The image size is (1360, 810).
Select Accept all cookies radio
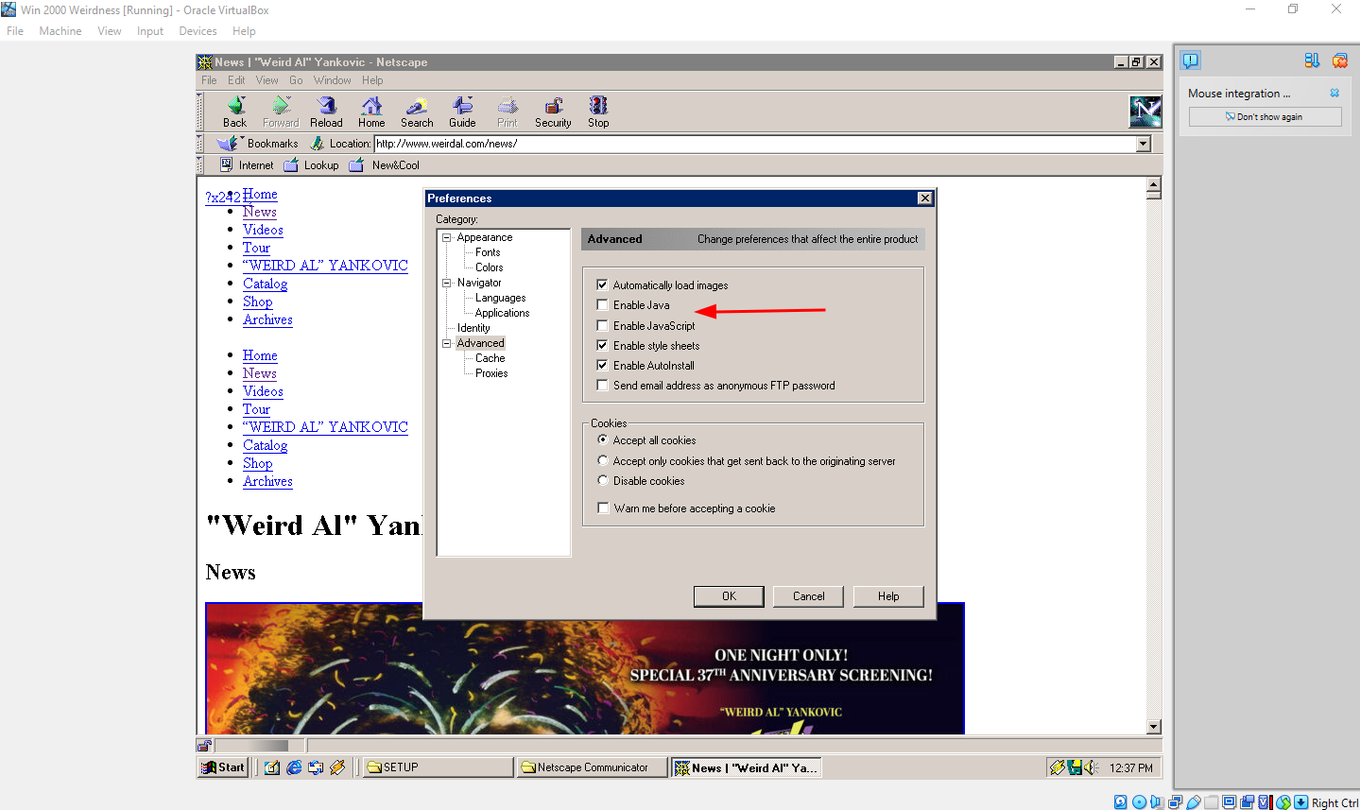pos(602,440)
